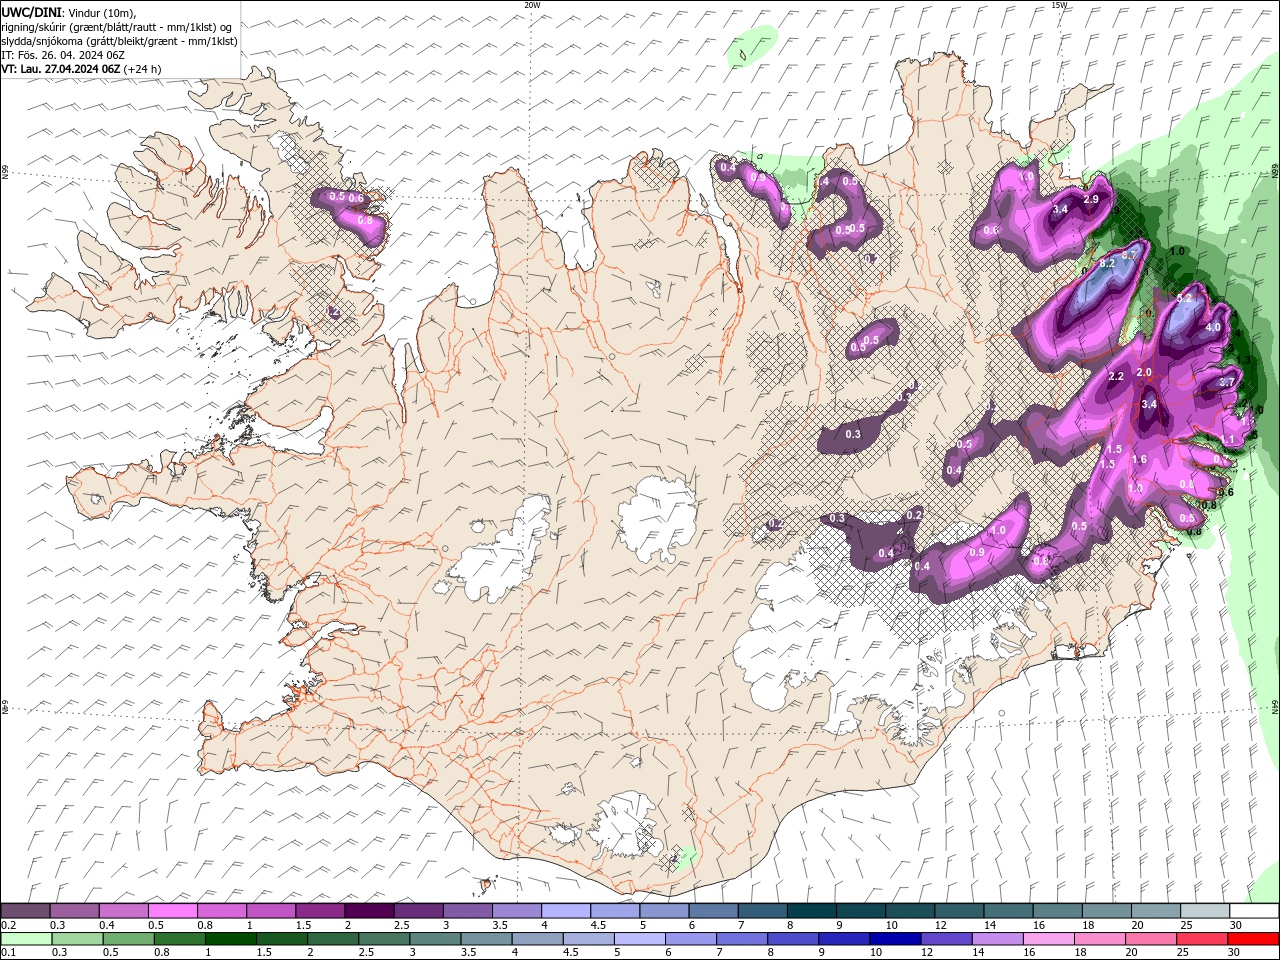Click the 'UWC/DINI: Vindur (10m),' title line
Image resolution: width=1280 pixels, height=960 pixels.
[69, 12]
